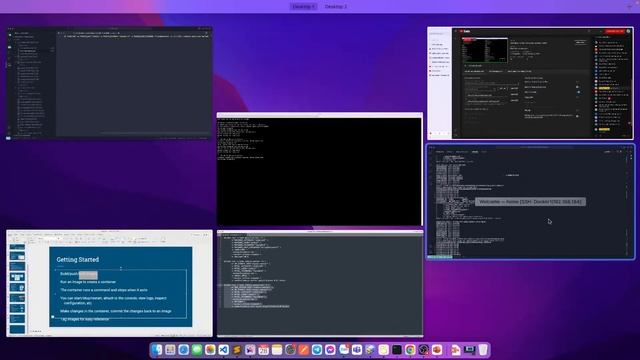Launch Terminal from the dock

[x=397, y=350]
